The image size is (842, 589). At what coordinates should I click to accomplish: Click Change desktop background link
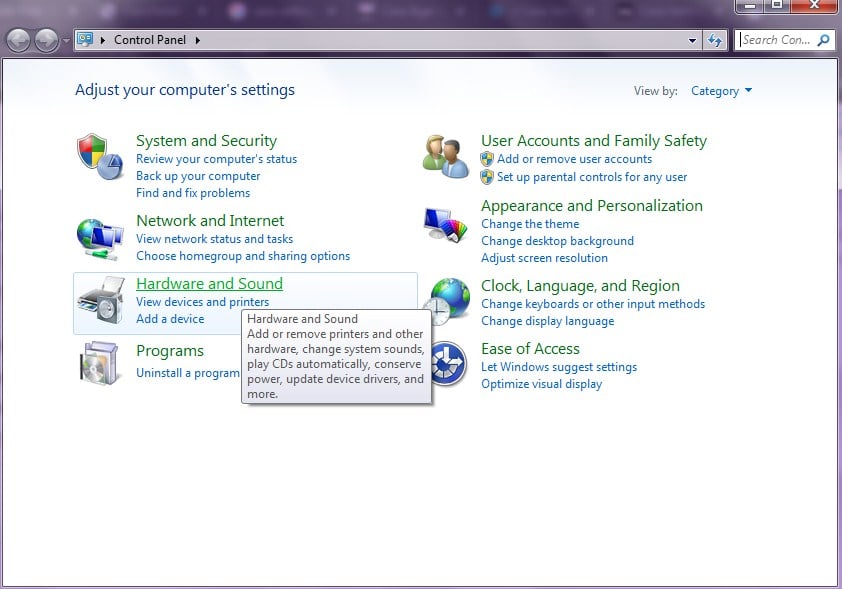click(557, 241)
